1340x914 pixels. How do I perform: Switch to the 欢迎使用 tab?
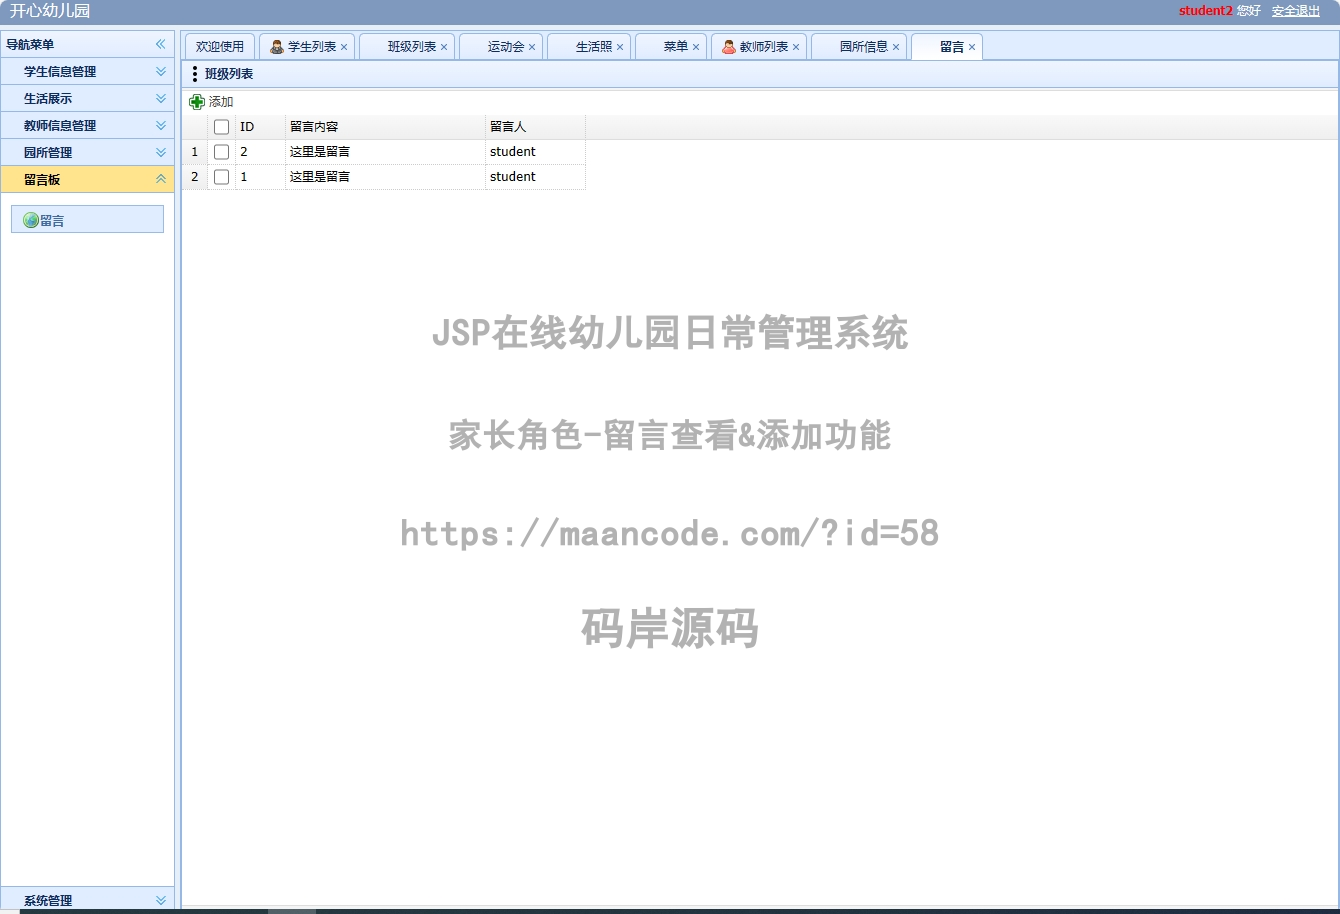tap(220, 47)
